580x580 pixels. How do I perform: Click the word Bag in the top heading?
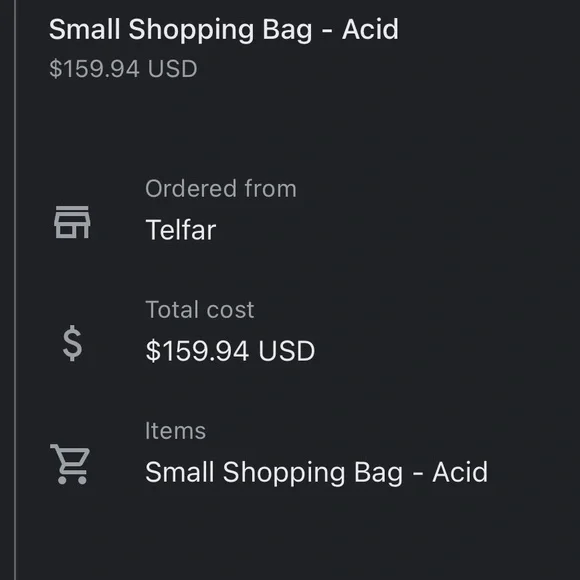click(287, 30)
